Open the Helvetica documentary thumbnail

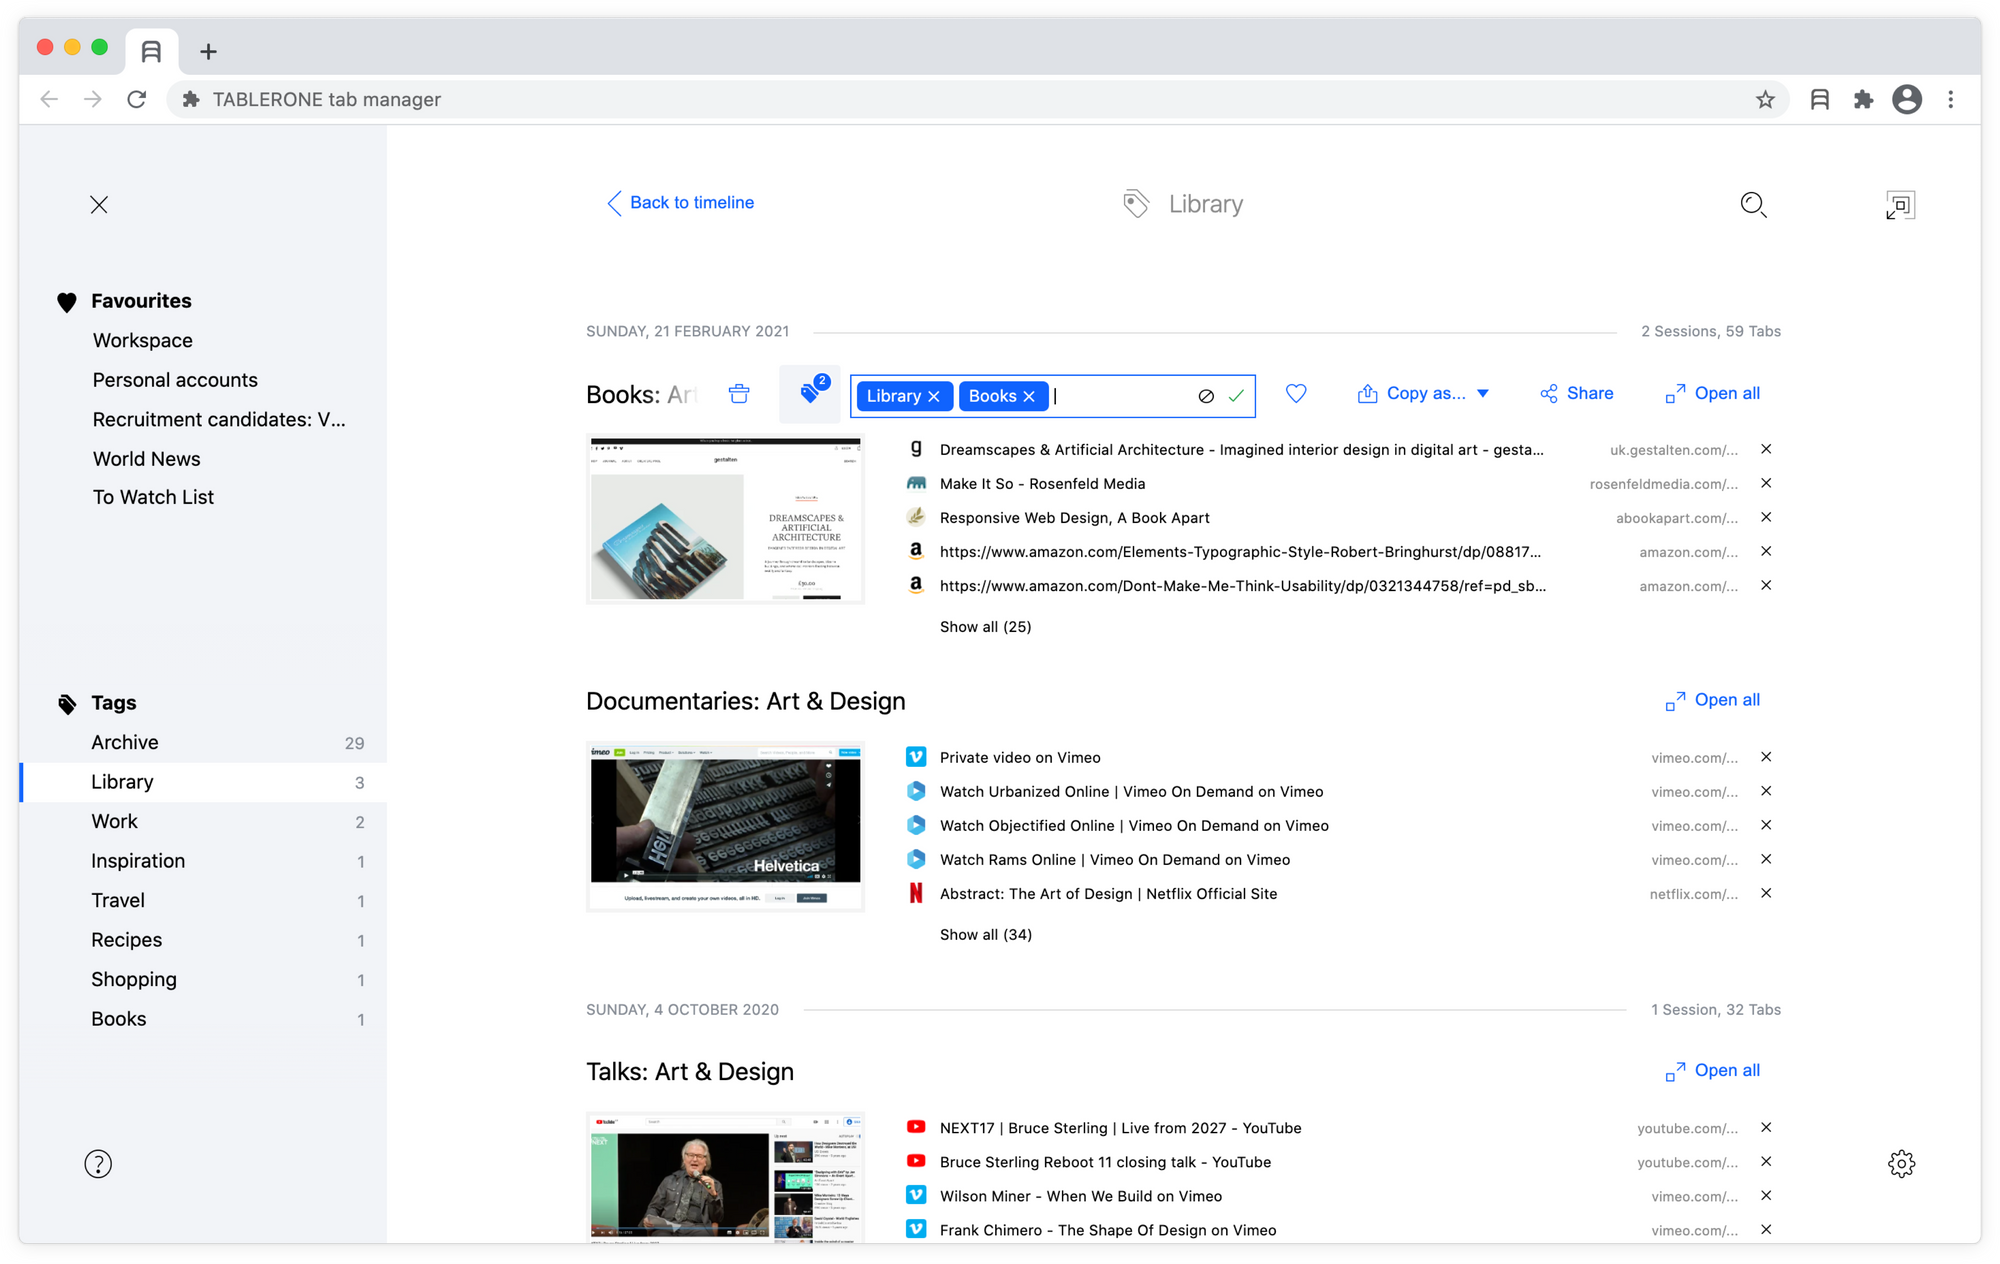725,825
